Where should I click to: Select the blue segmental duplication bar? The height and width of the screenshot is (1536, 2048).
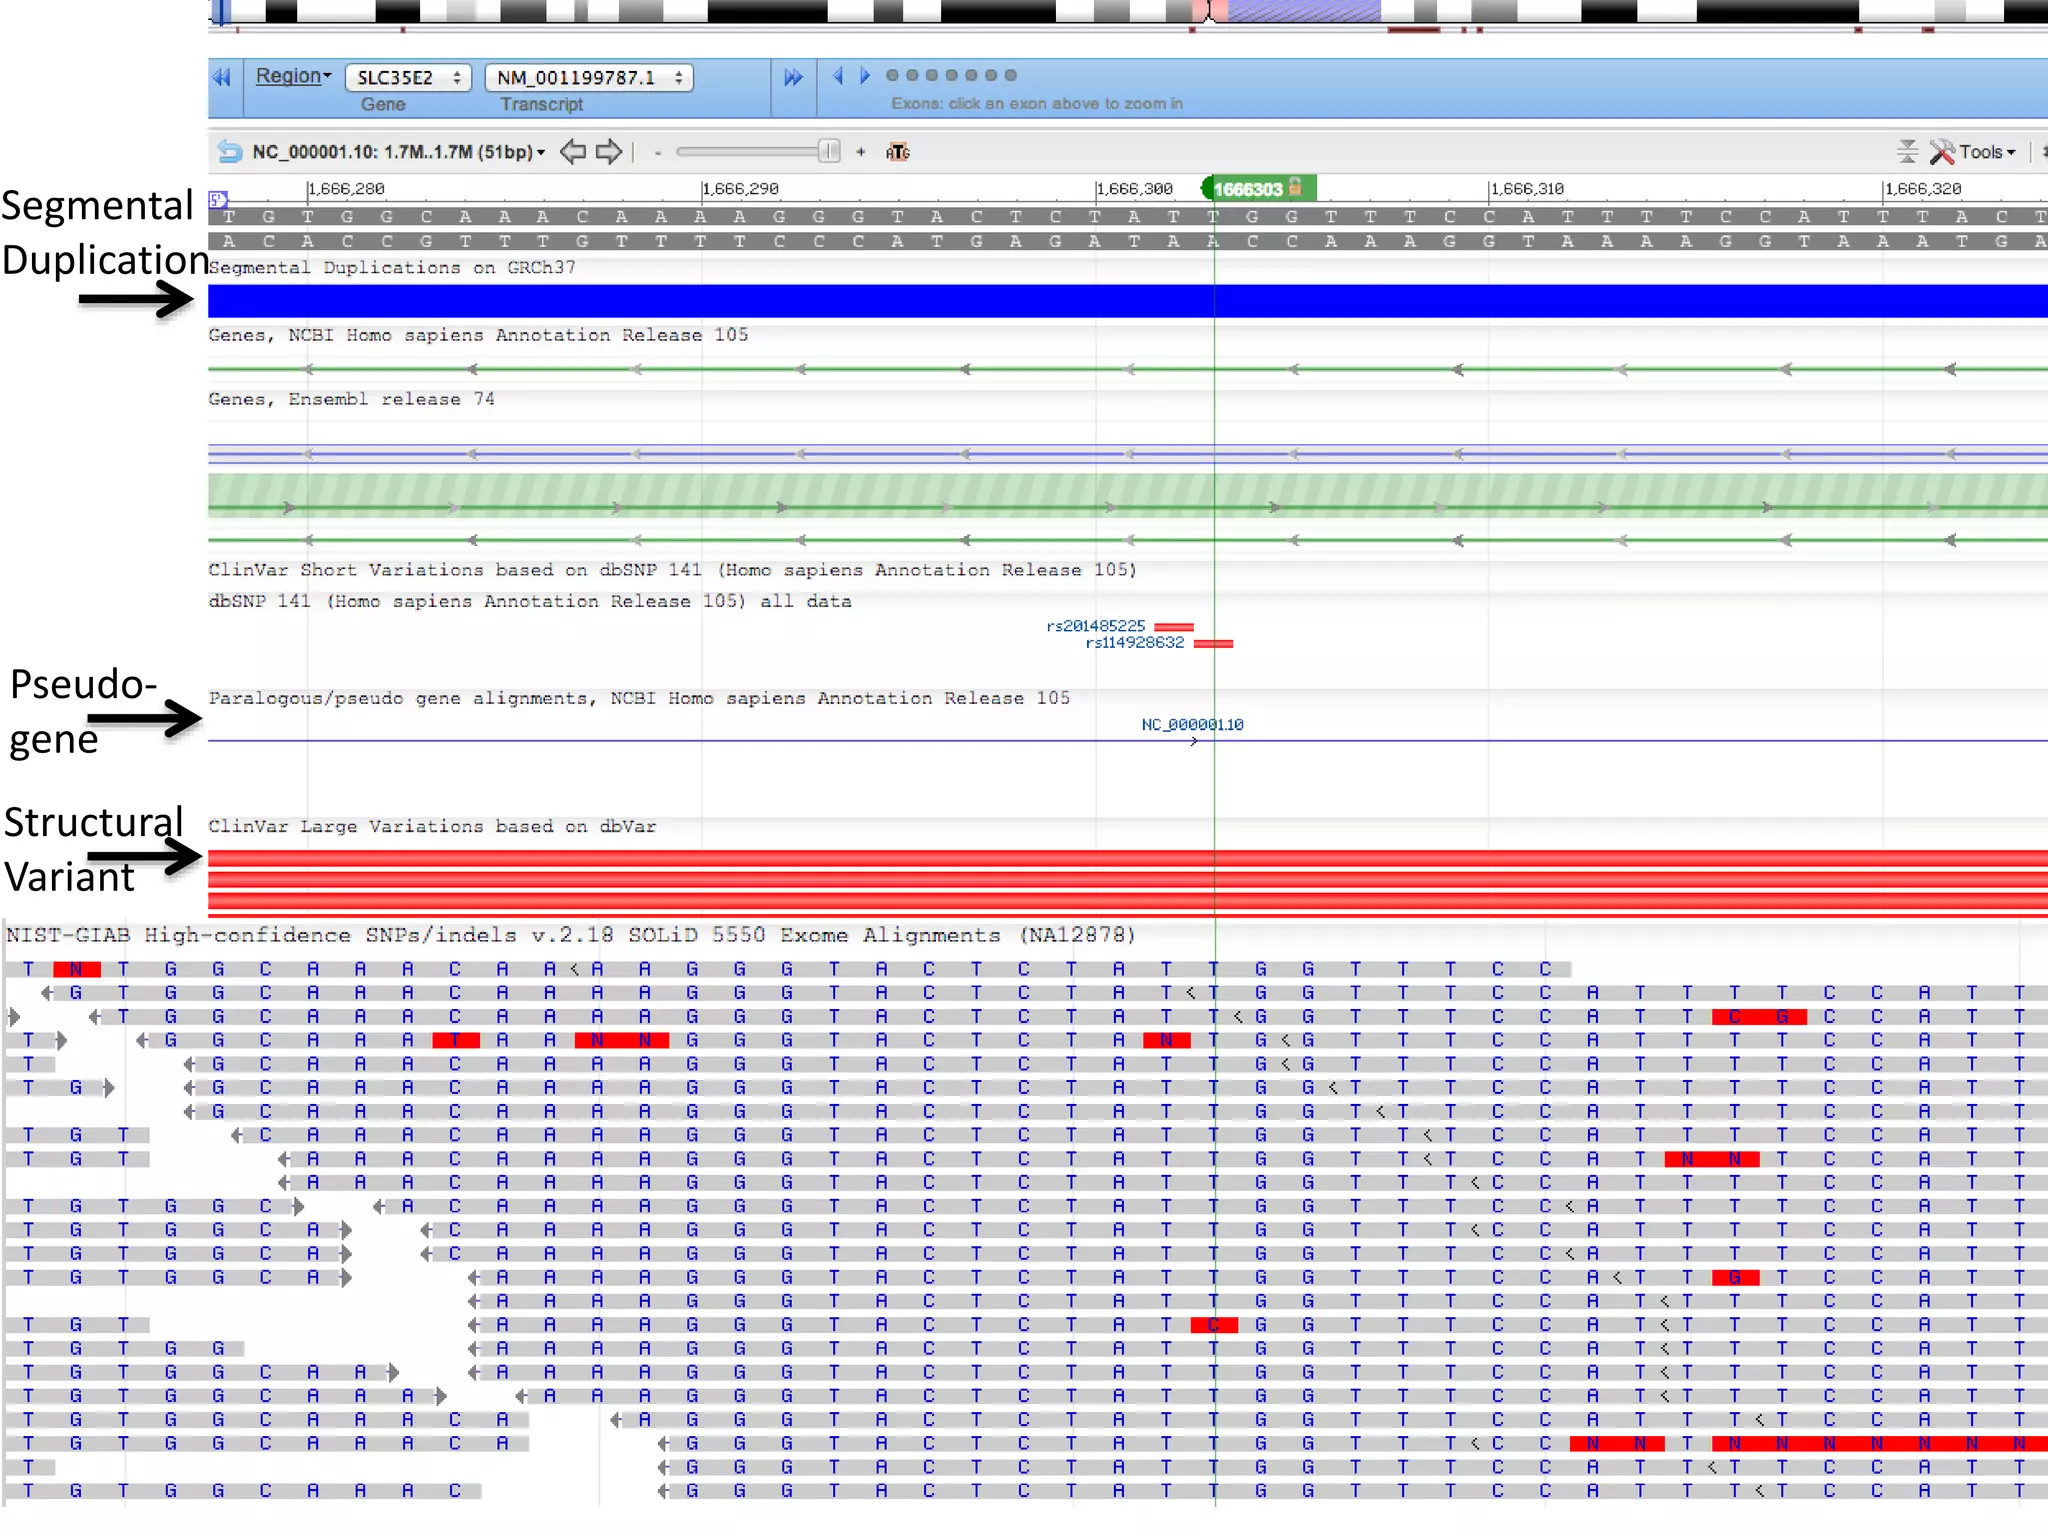point(1128,301)
